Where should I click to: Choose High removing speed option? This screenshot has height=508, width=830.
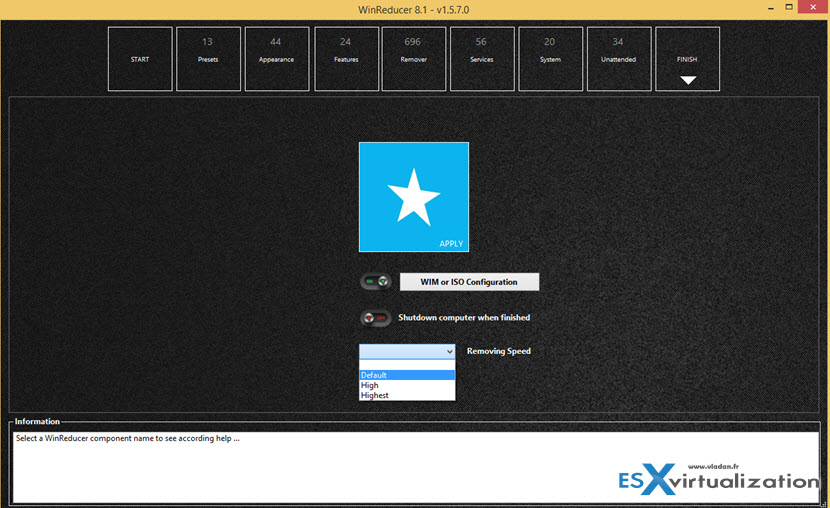[407, 385]
